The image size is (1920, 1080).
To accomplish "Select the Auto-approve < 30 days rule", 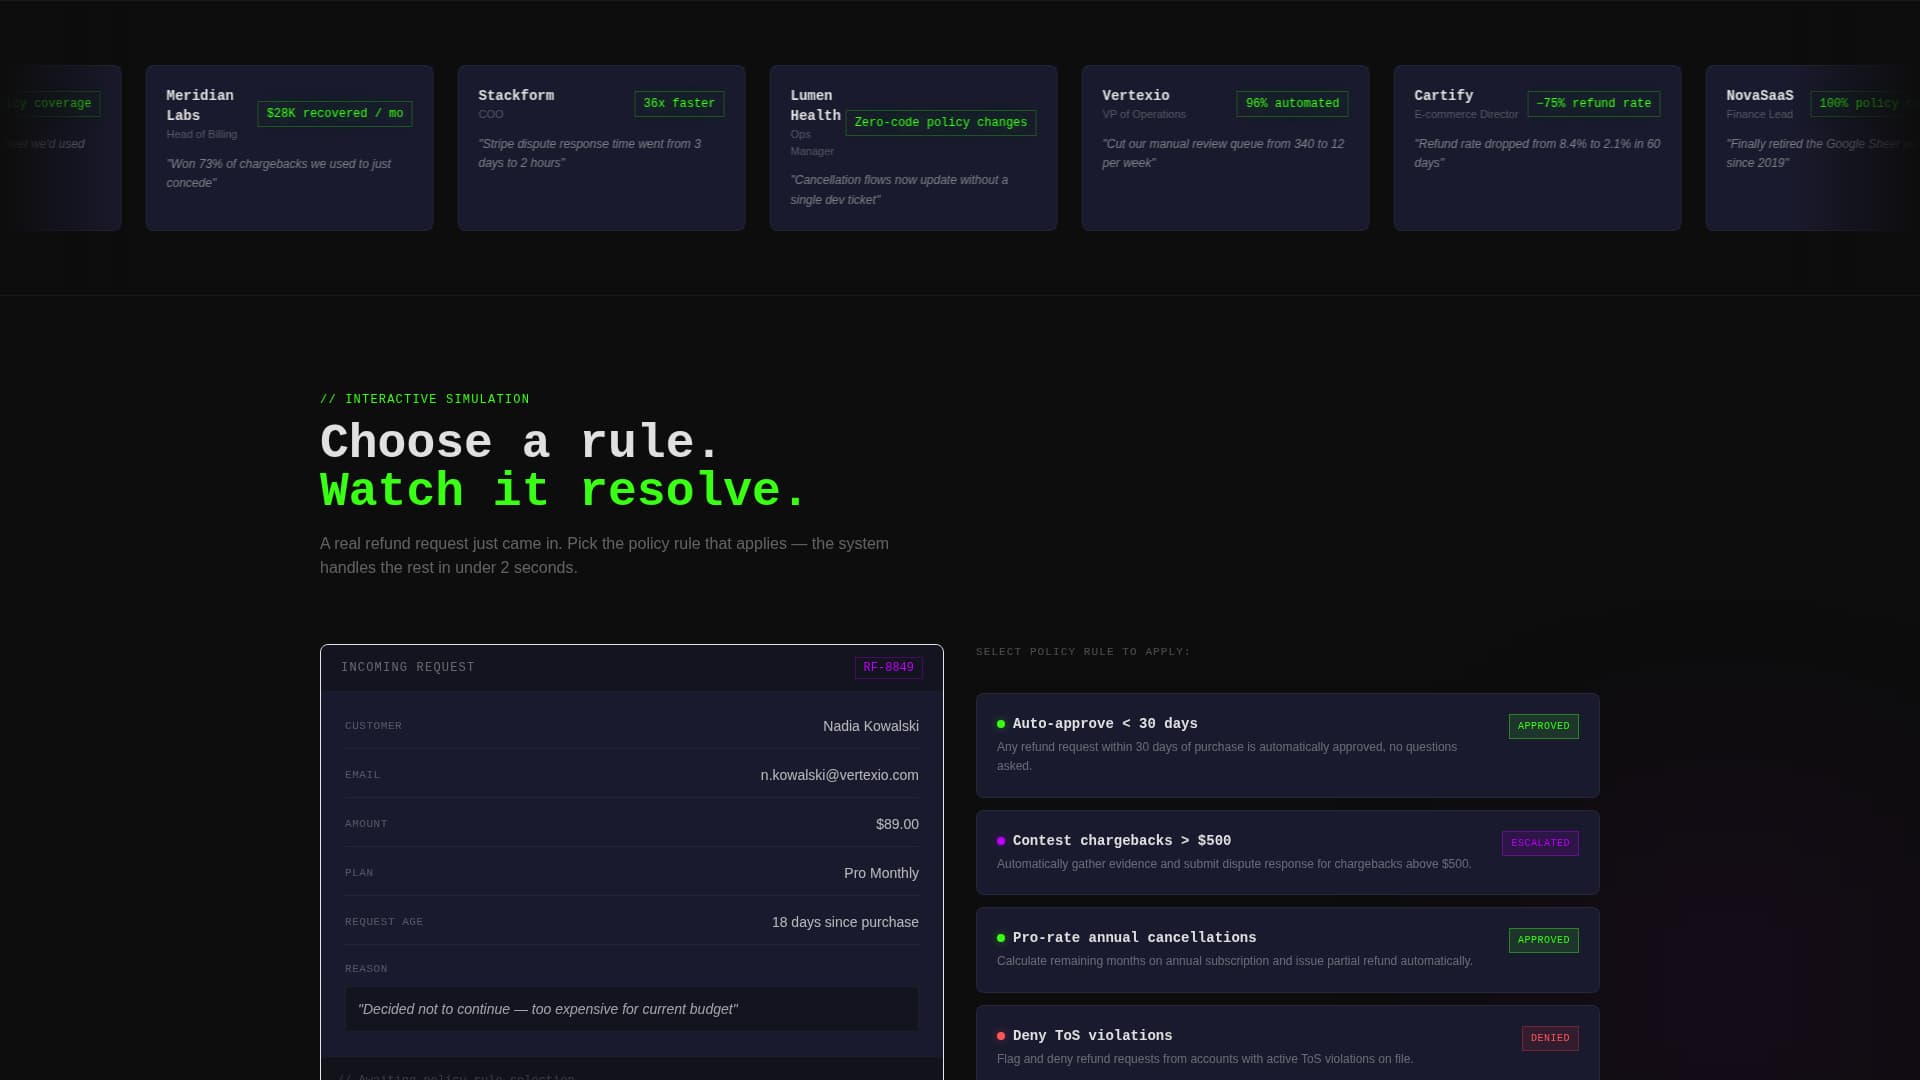I will pyautogui.click(x=1287, y=745).
